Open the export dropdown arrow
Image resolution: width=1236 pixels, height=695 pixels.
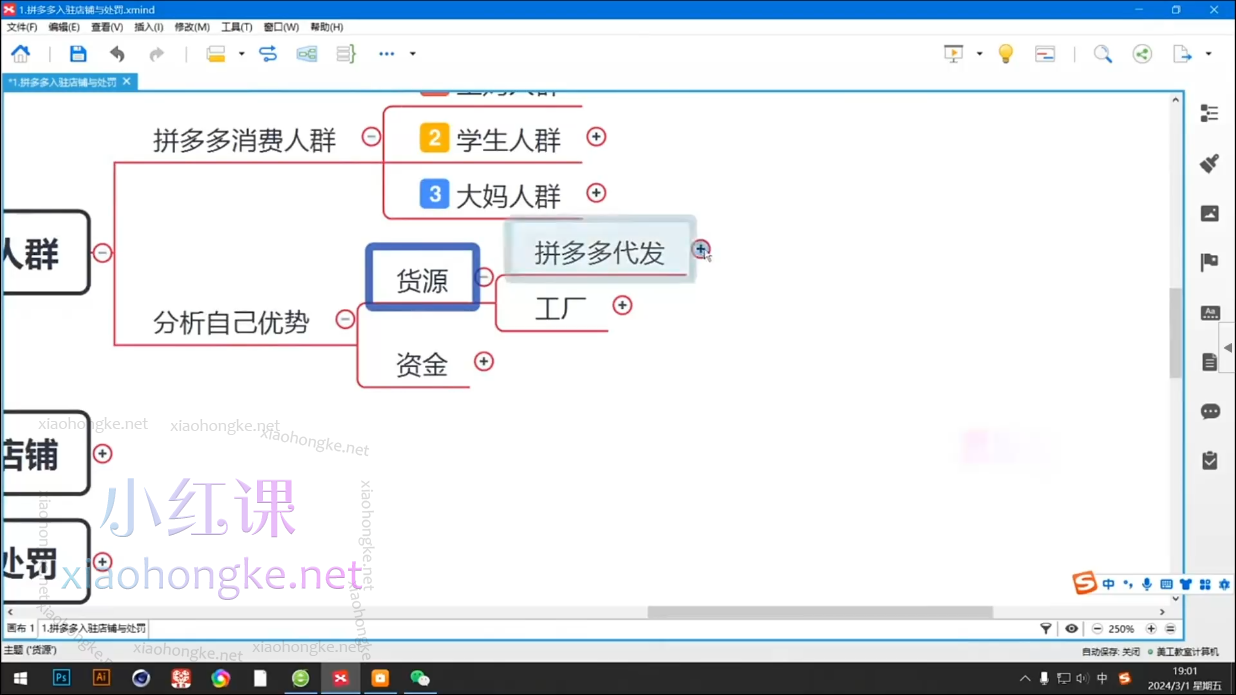point(1210,53)
